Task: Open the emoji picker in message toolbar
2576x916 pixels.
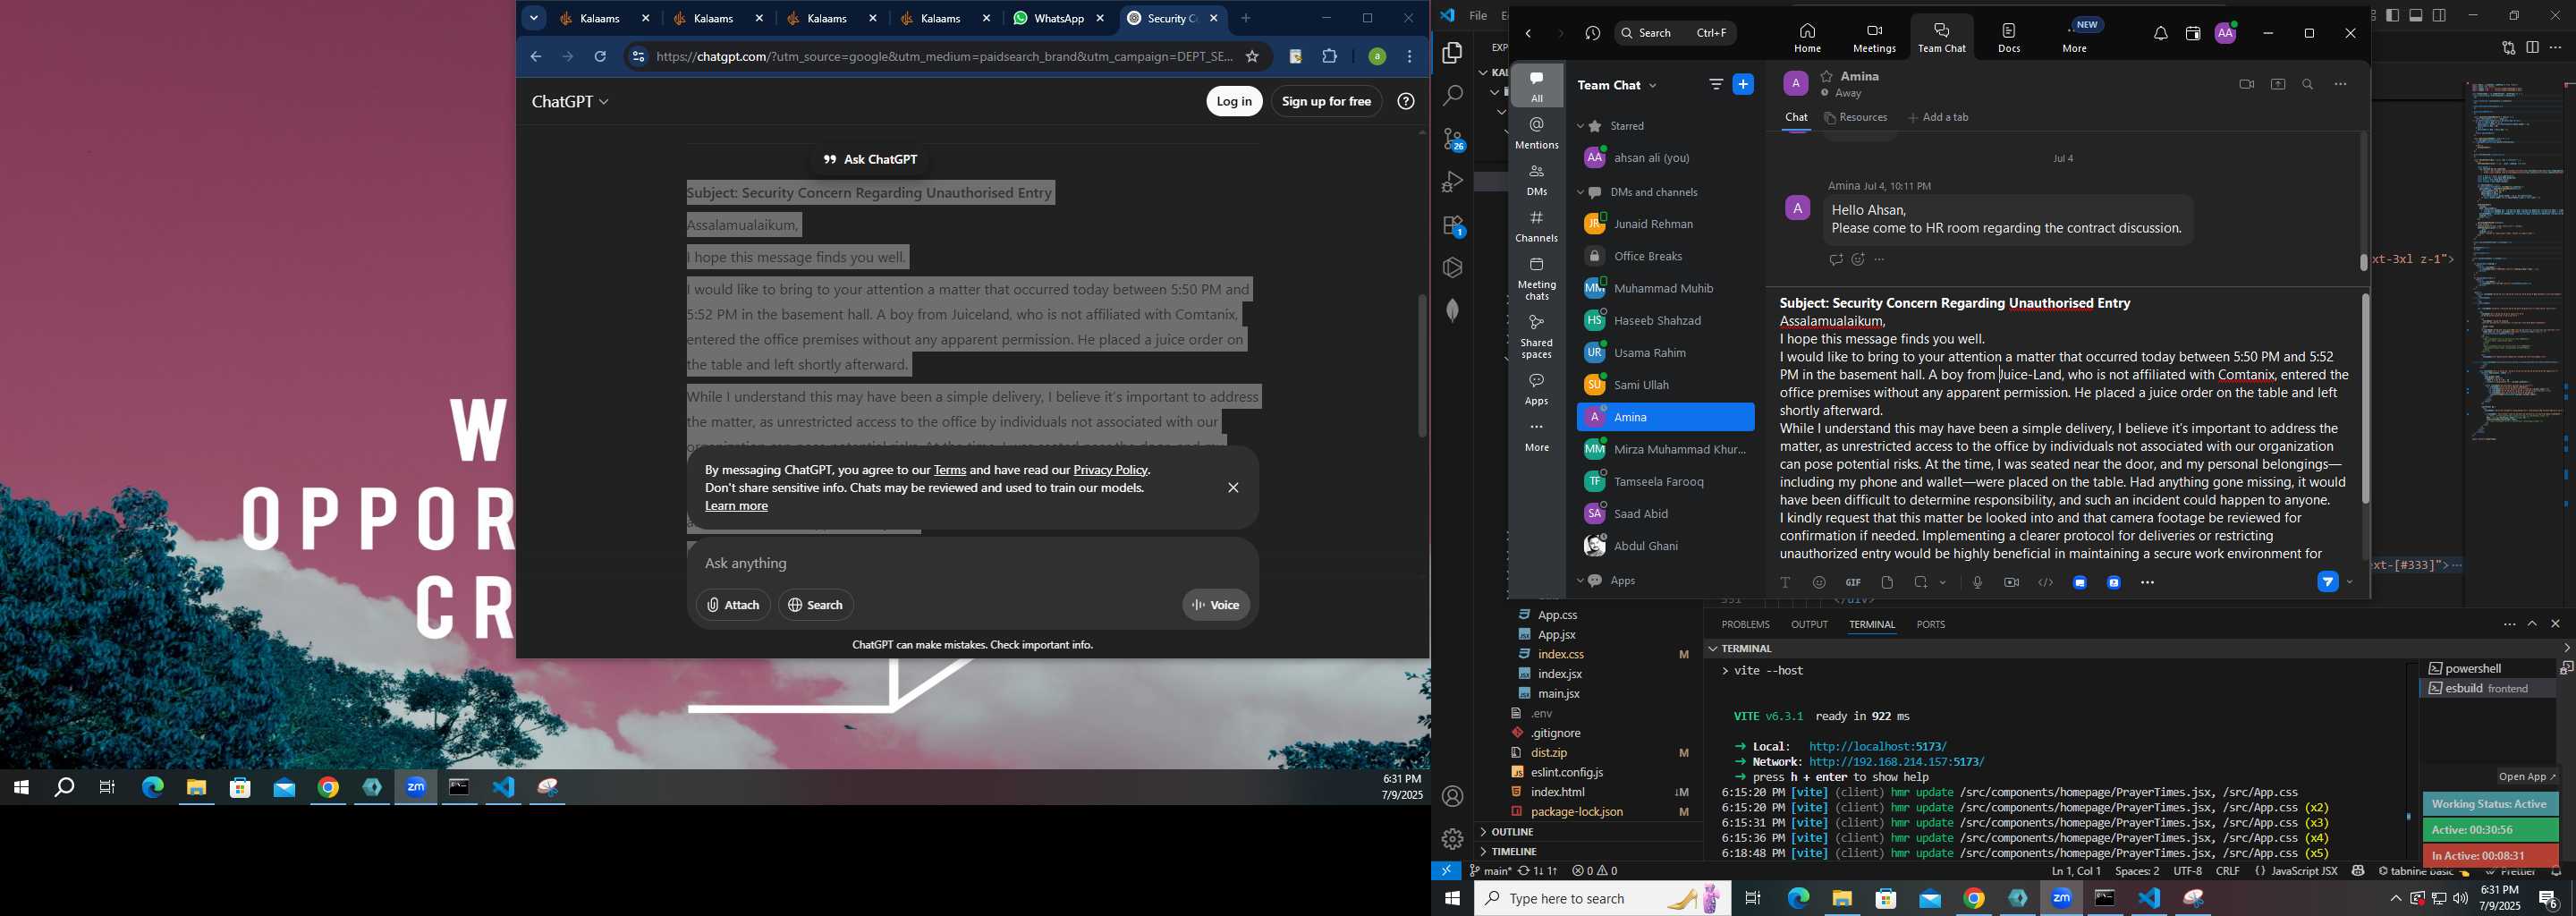Action: click(x=1819, y=583)
